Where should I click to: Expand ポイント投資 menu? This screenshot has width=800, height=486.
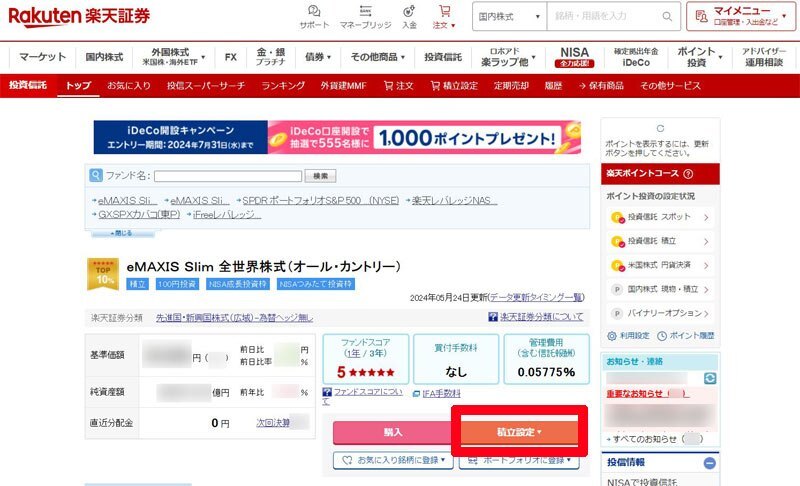pyautogui.click(x=699, y=57)
